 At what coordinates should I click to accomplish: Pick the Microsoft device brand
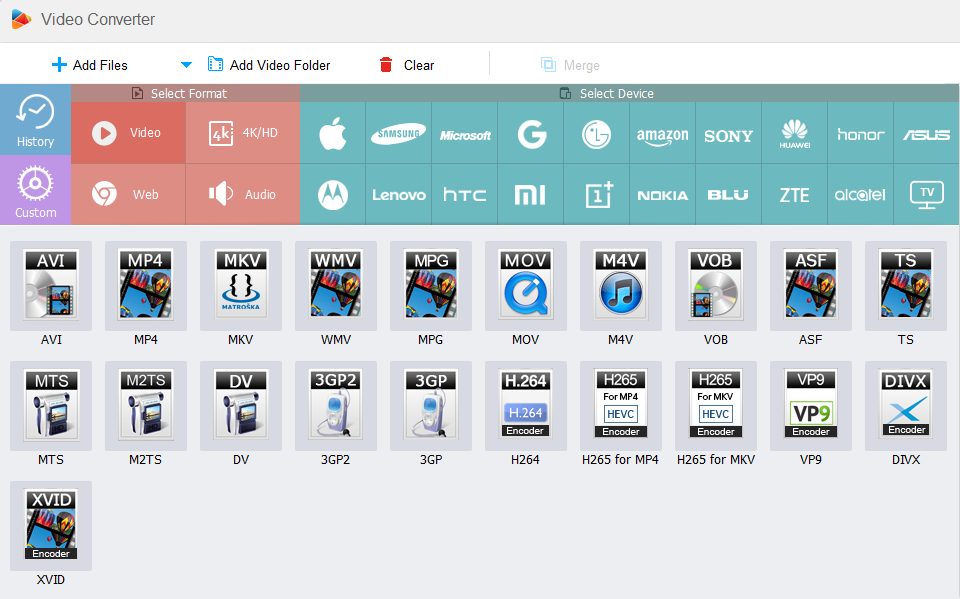click(465, 133)
